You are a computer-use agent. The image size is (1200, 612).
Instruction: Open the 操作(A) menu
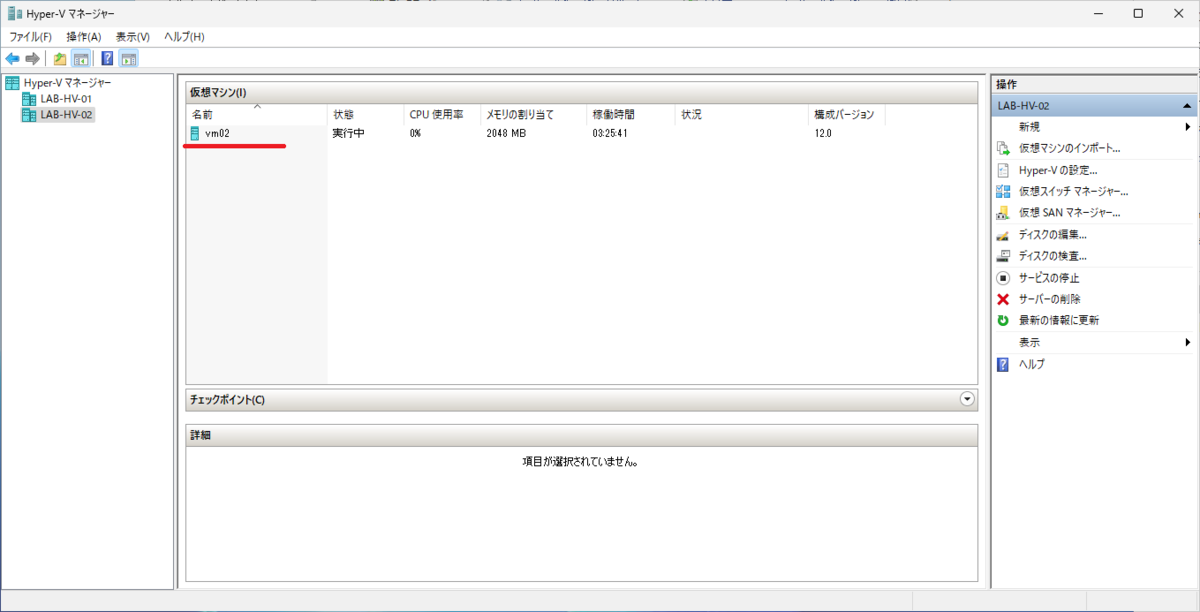83,37
